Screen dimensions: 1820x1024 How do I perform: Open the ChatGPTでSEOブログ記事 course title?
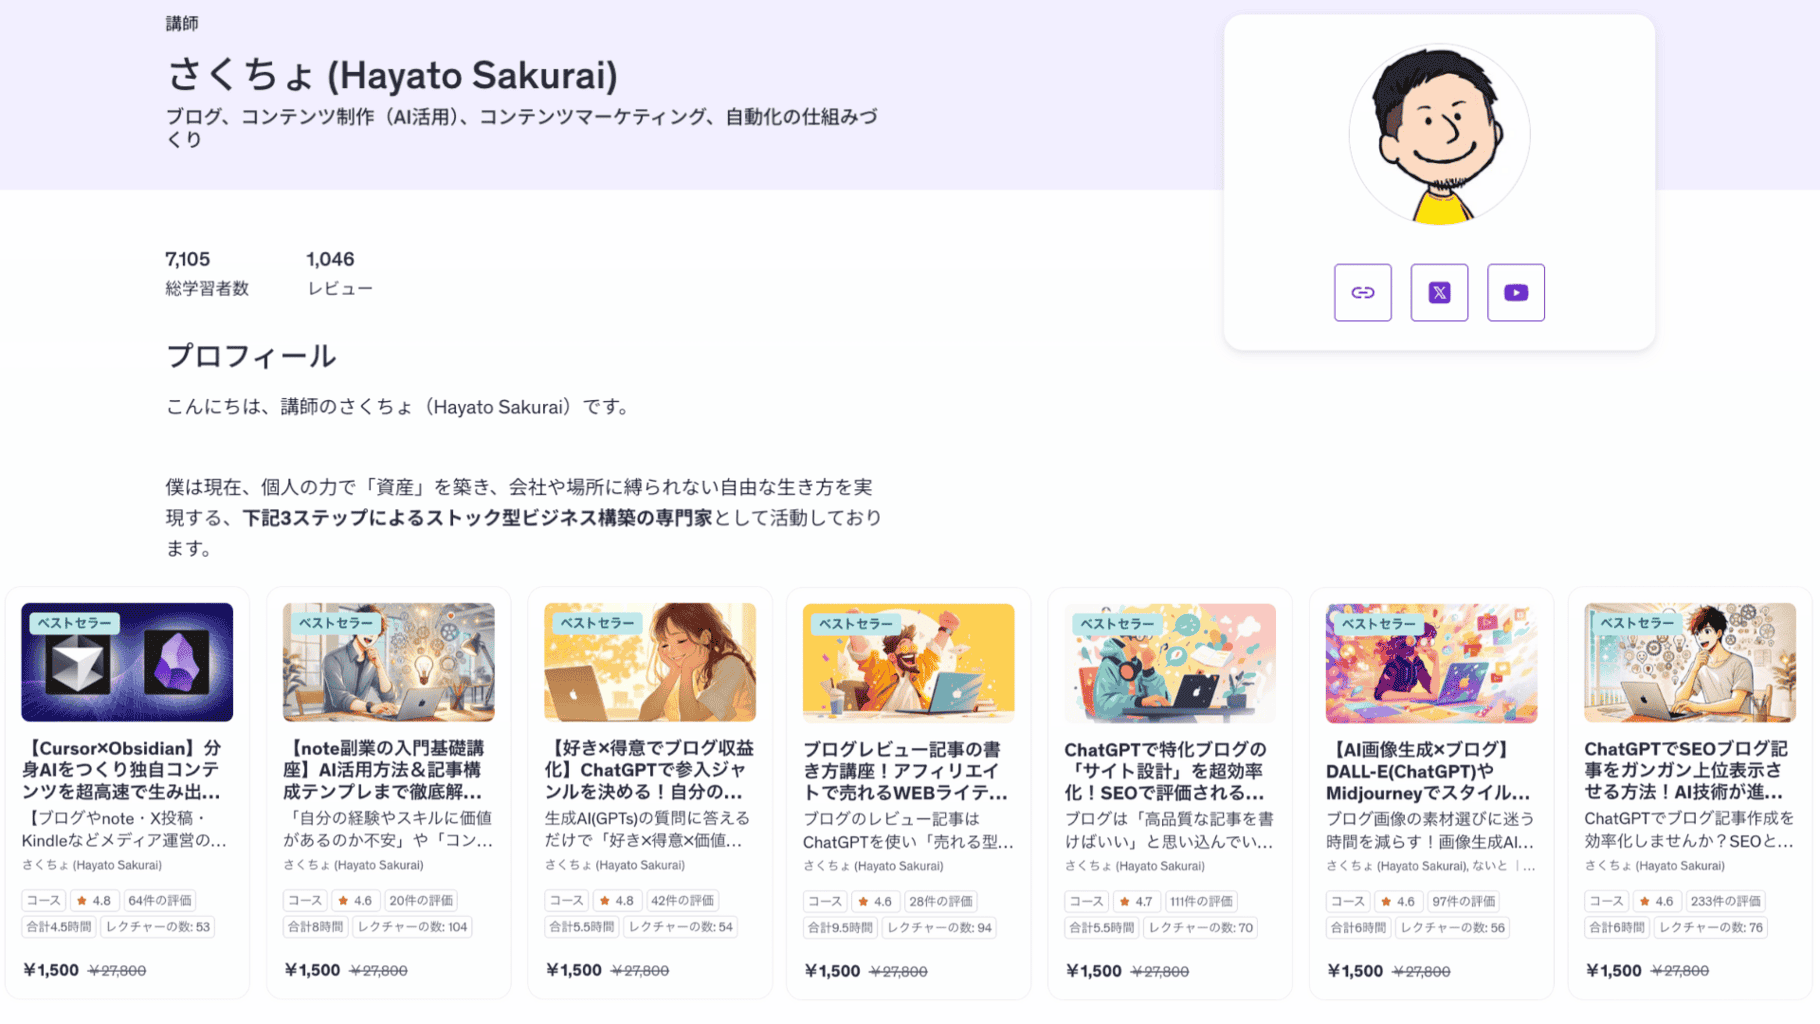coord(1689,770)
